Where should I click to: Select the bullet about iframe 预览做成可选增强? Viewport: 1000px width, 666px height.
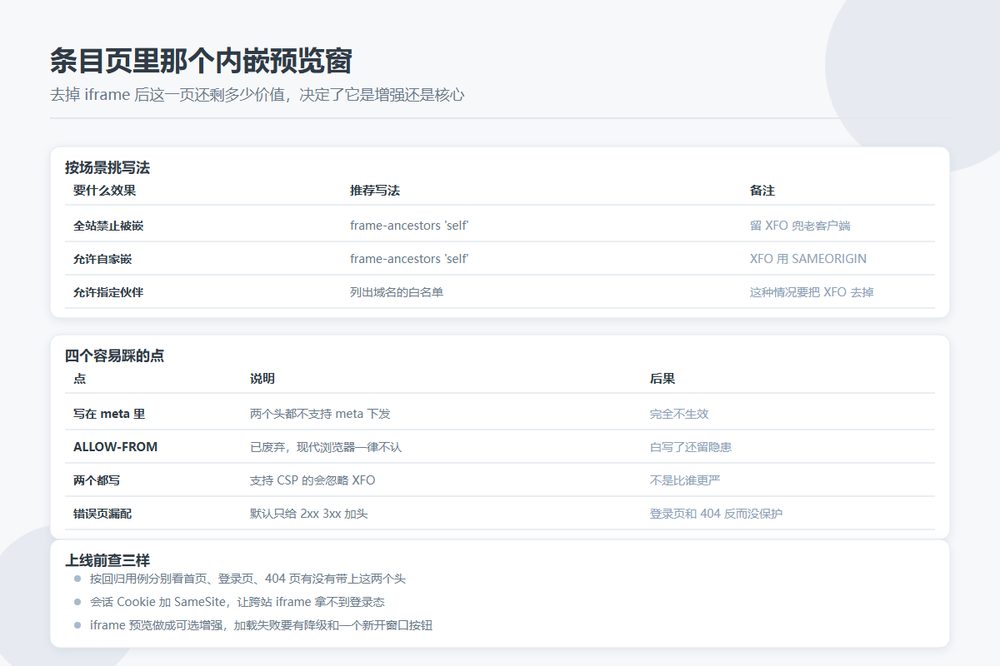[x=261, y=625]
